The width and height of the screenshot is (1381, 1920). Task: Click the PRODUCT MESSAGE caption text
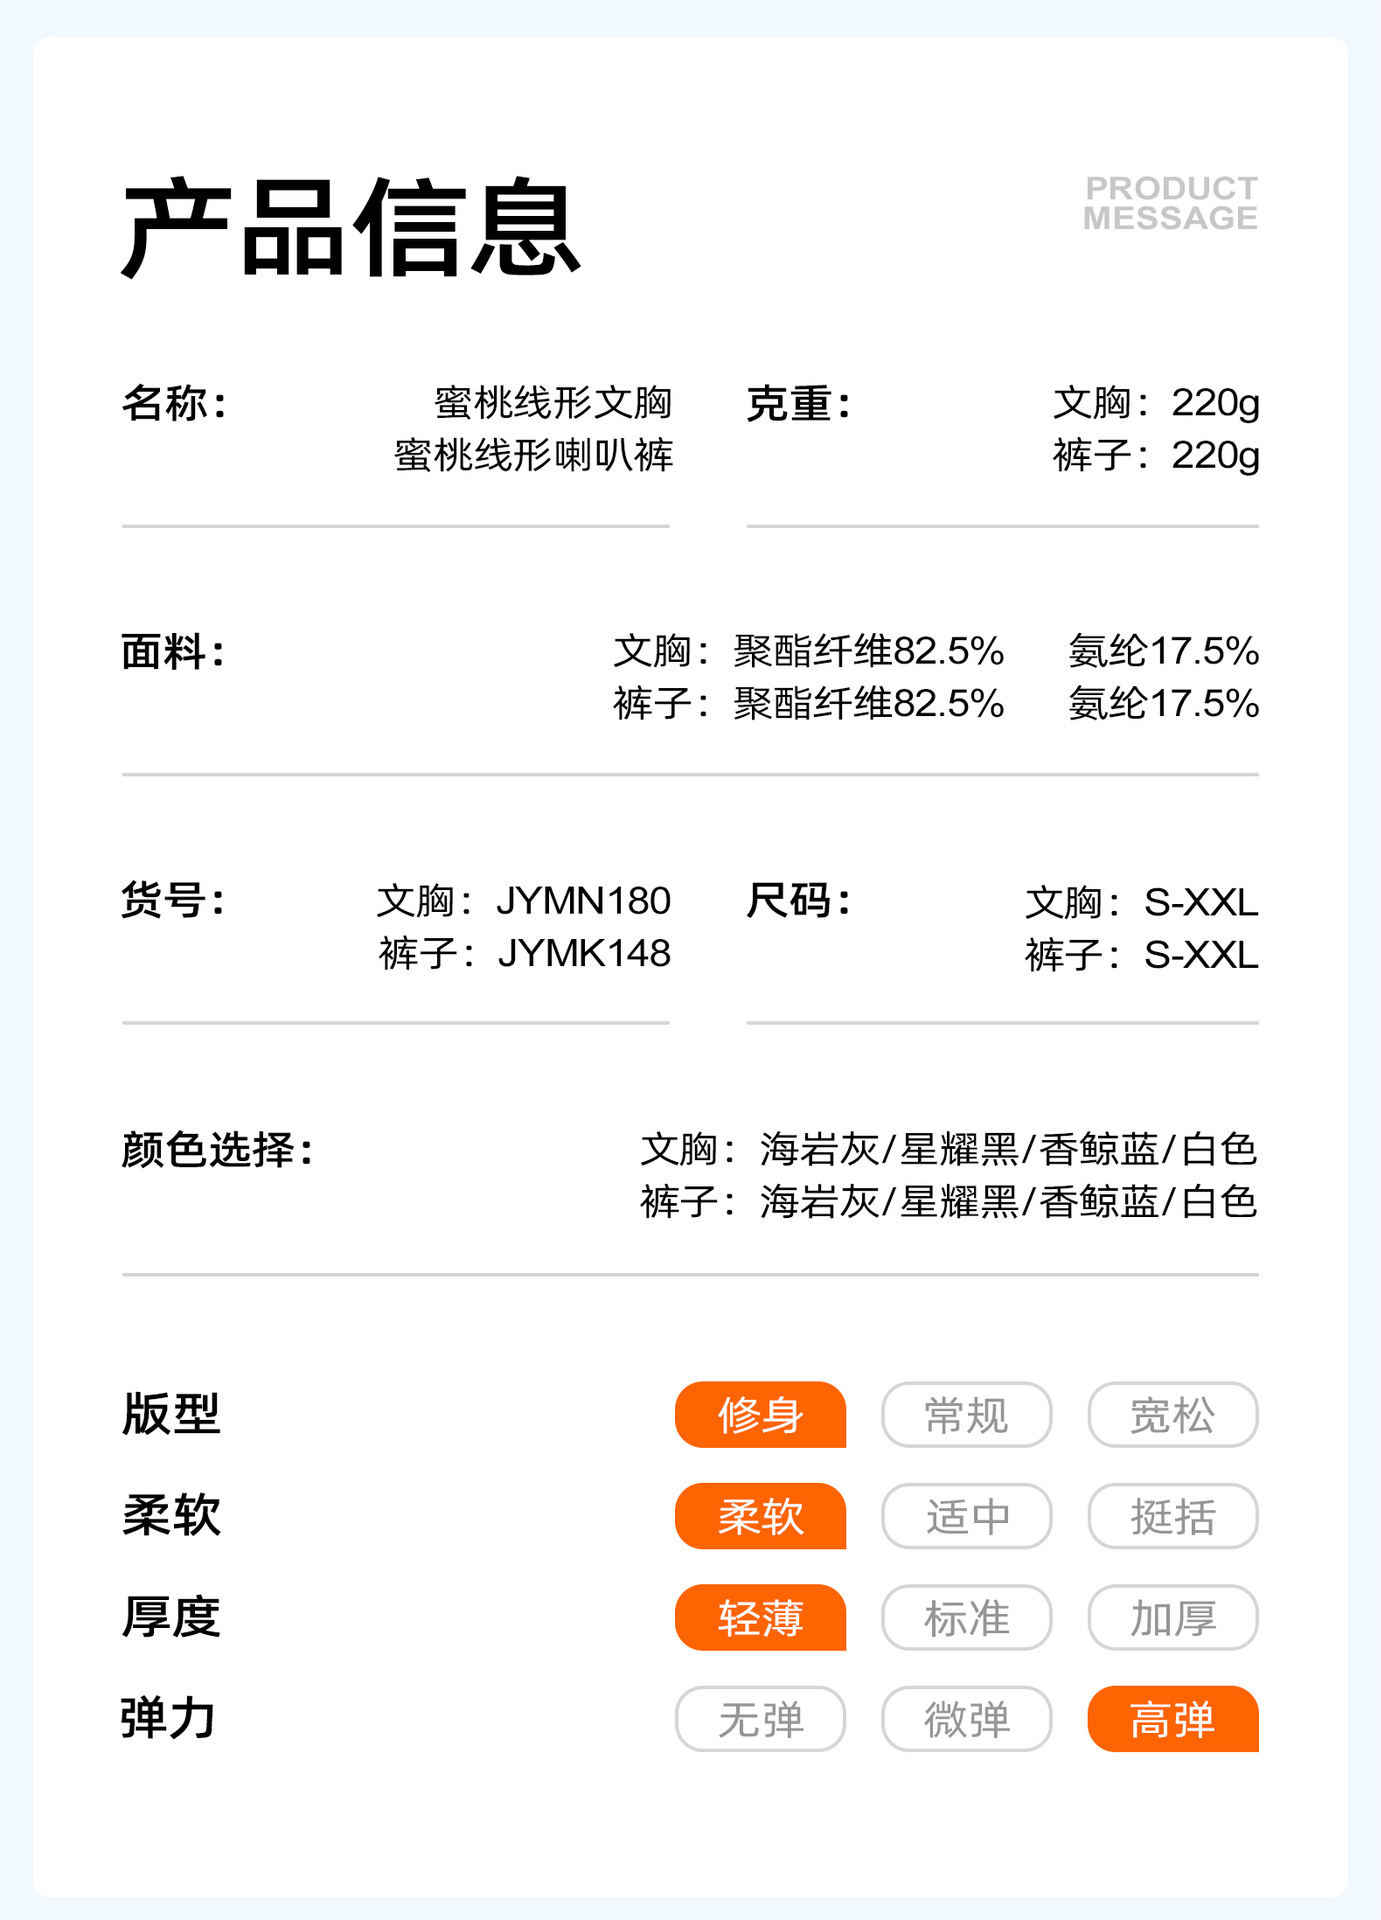tap(1170, 203)
